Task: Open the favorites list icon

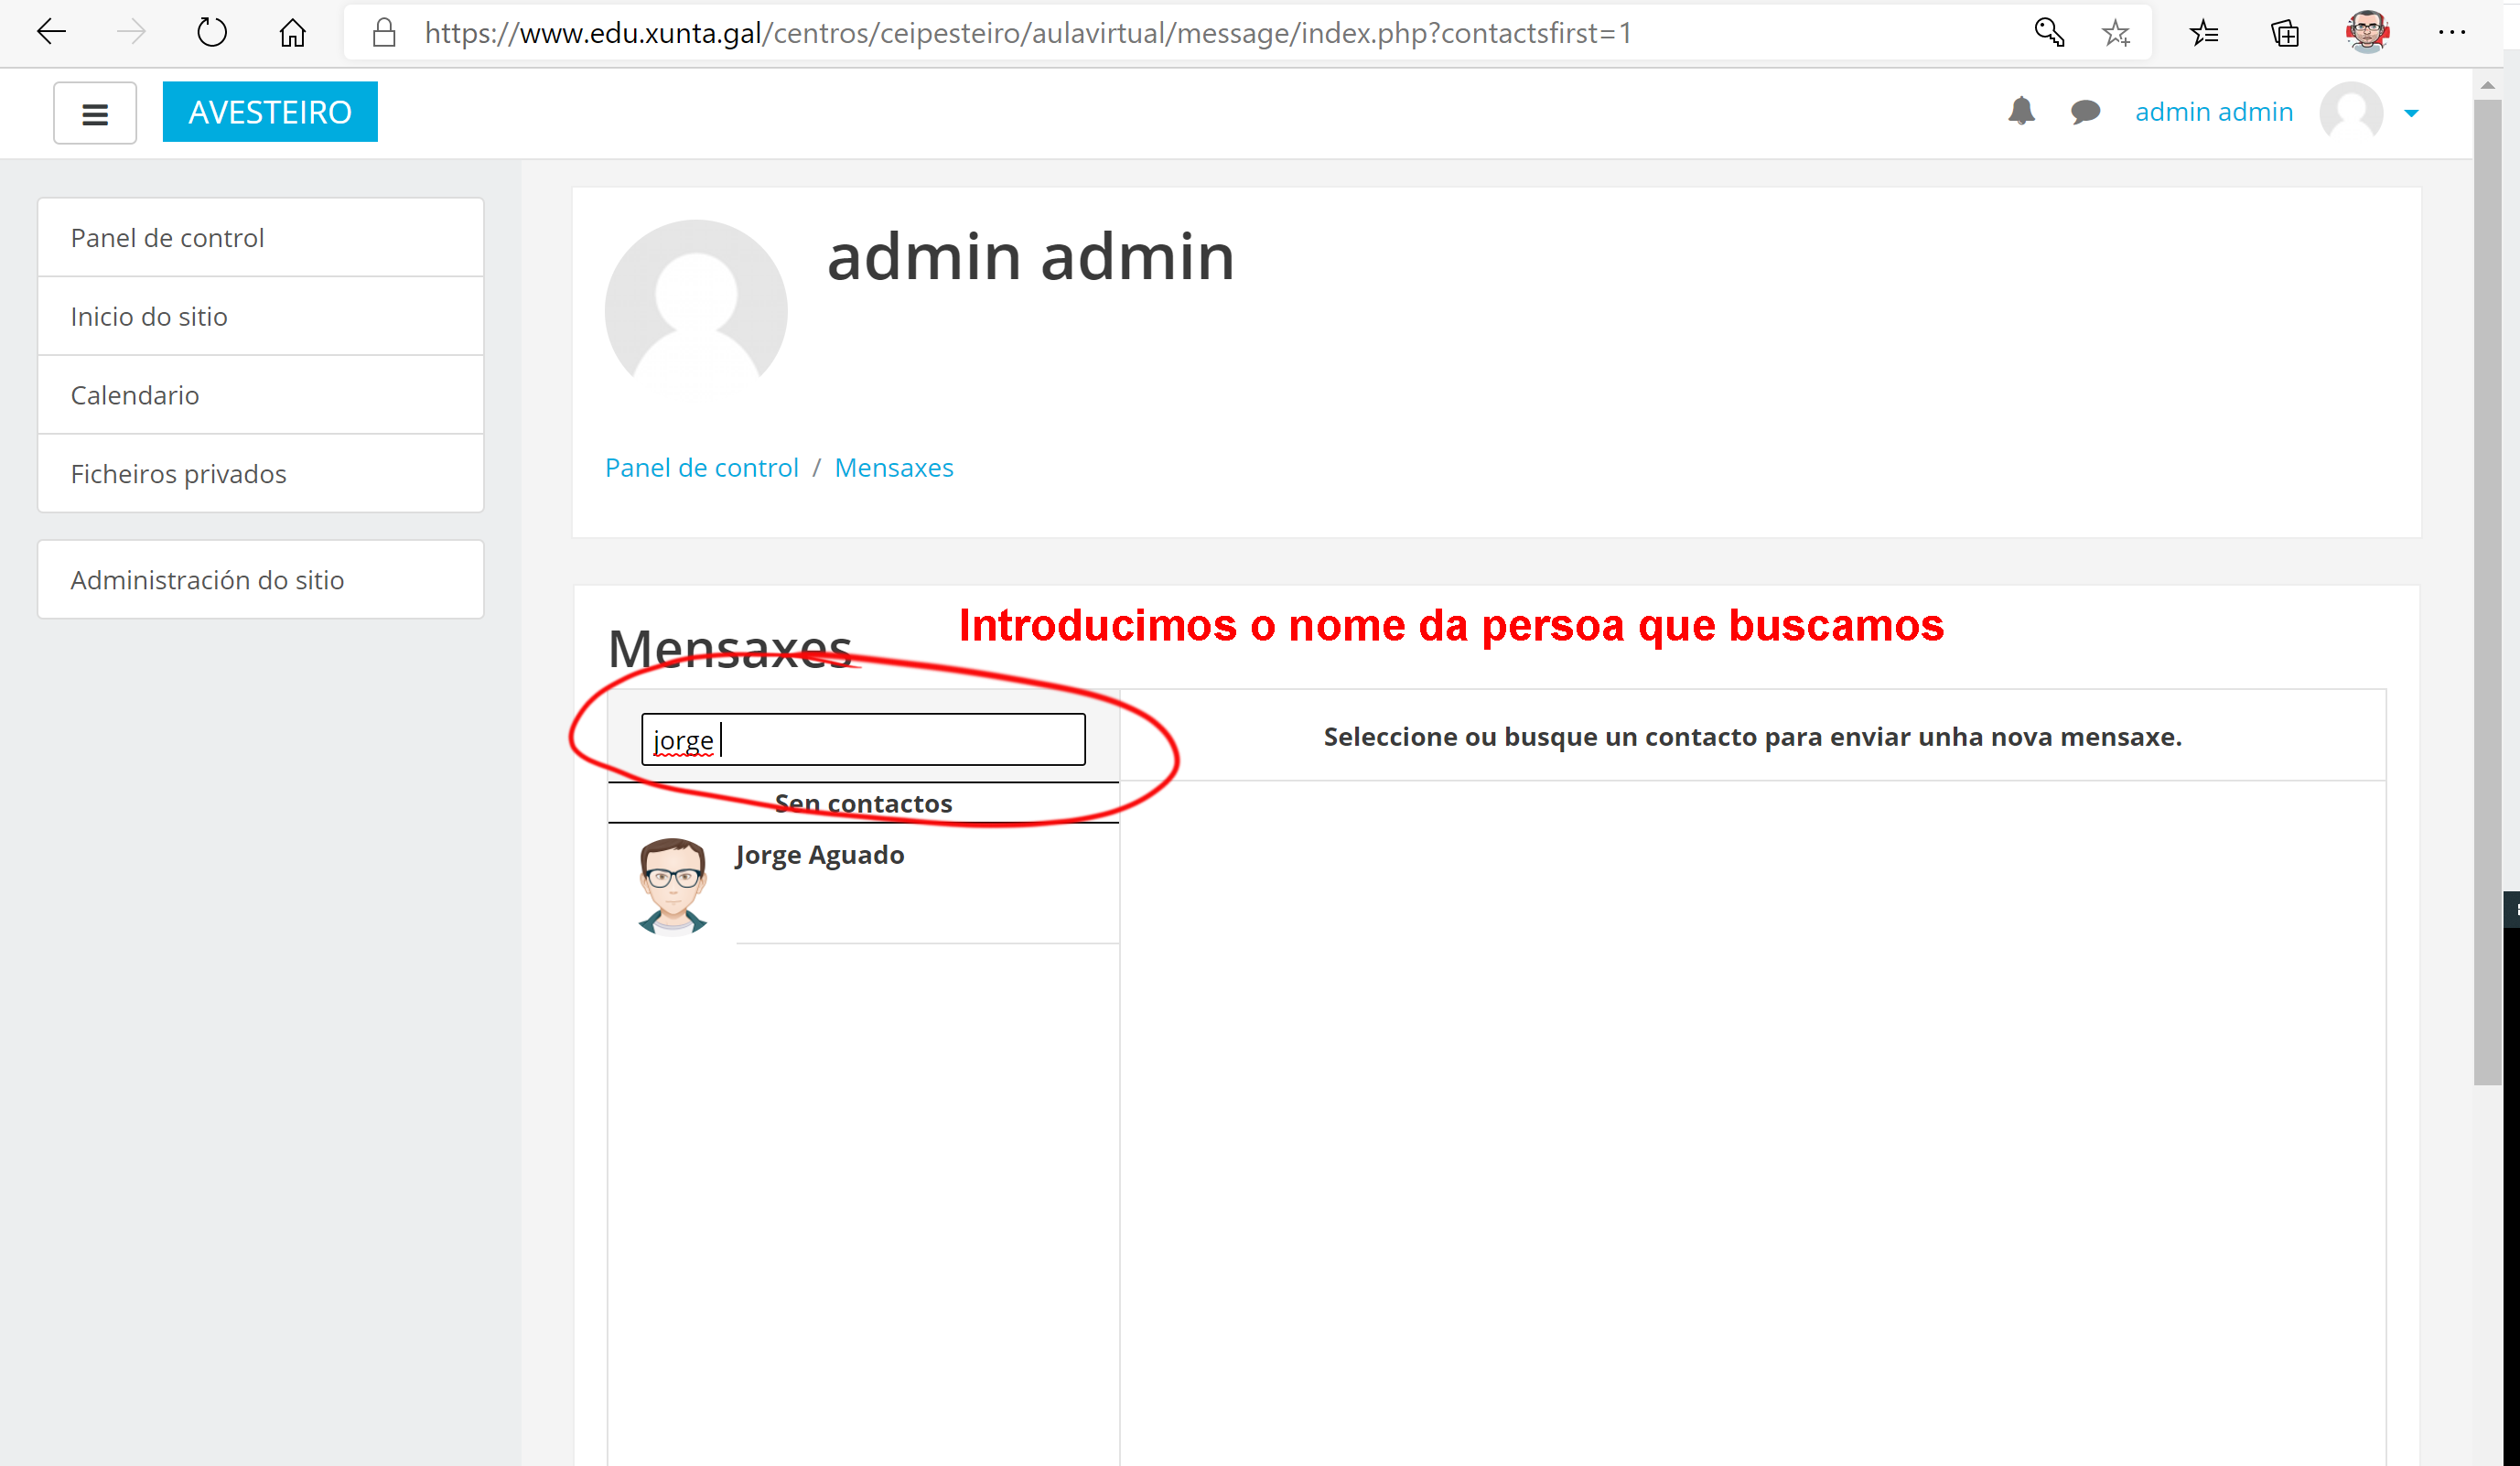Action: click(x=2203, y=33)
